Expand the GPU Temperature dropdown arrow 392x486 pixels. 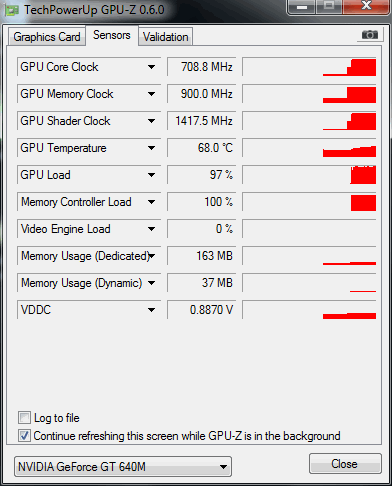152,148
